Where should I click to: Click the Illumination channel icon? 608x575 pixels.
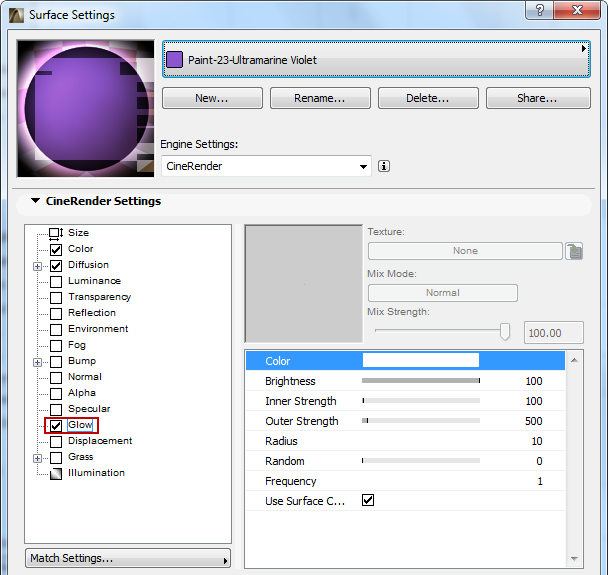coord(56,473)
